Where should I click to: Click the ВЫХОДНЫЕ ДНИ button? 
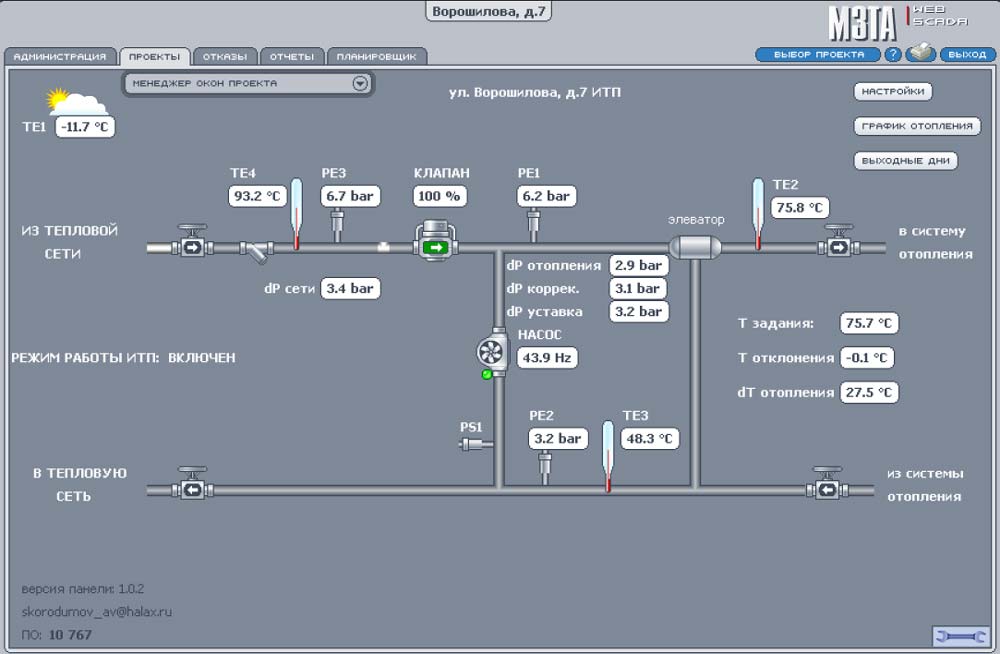(x=906, y=160)
